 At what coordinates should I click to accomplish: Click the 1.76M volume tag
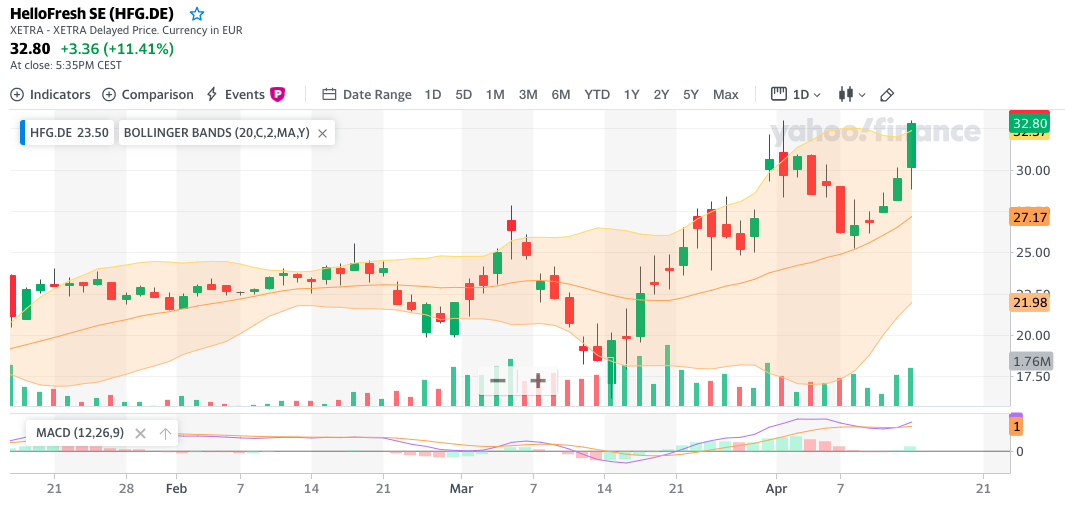(x=1031, y=361)
